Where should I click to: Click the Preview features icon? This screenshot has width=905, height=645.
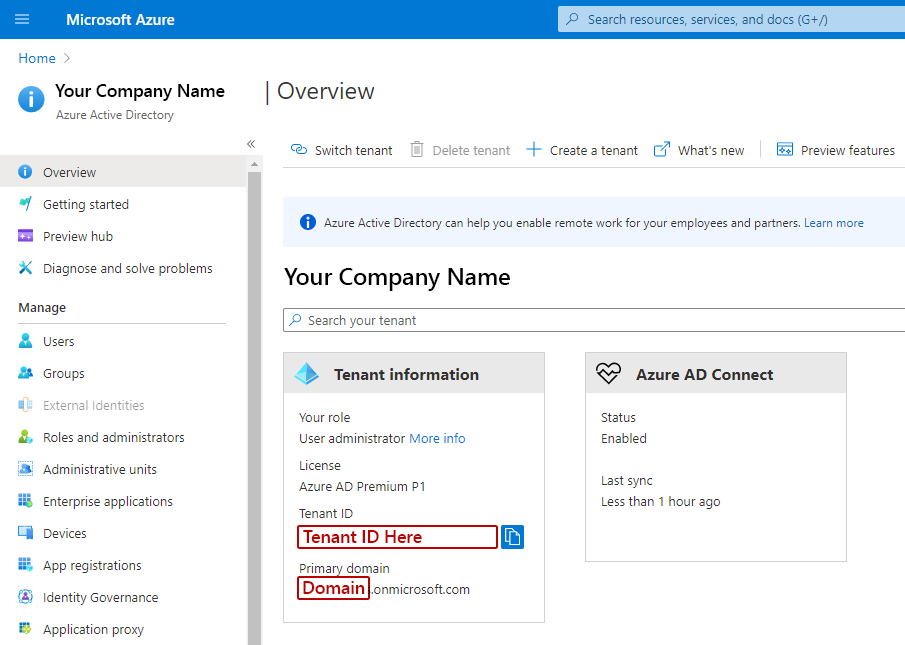click(x=785, y=150)
